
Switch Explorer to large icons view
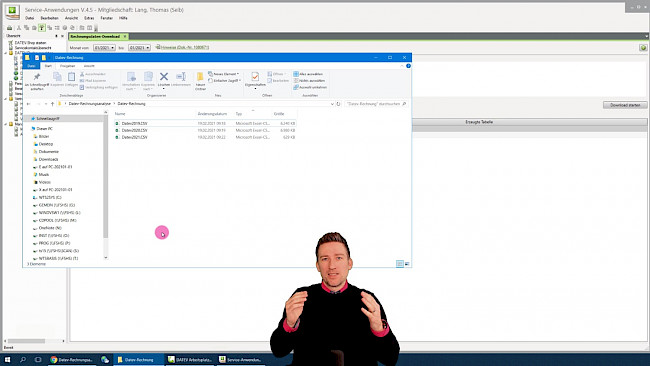[407, 264]
